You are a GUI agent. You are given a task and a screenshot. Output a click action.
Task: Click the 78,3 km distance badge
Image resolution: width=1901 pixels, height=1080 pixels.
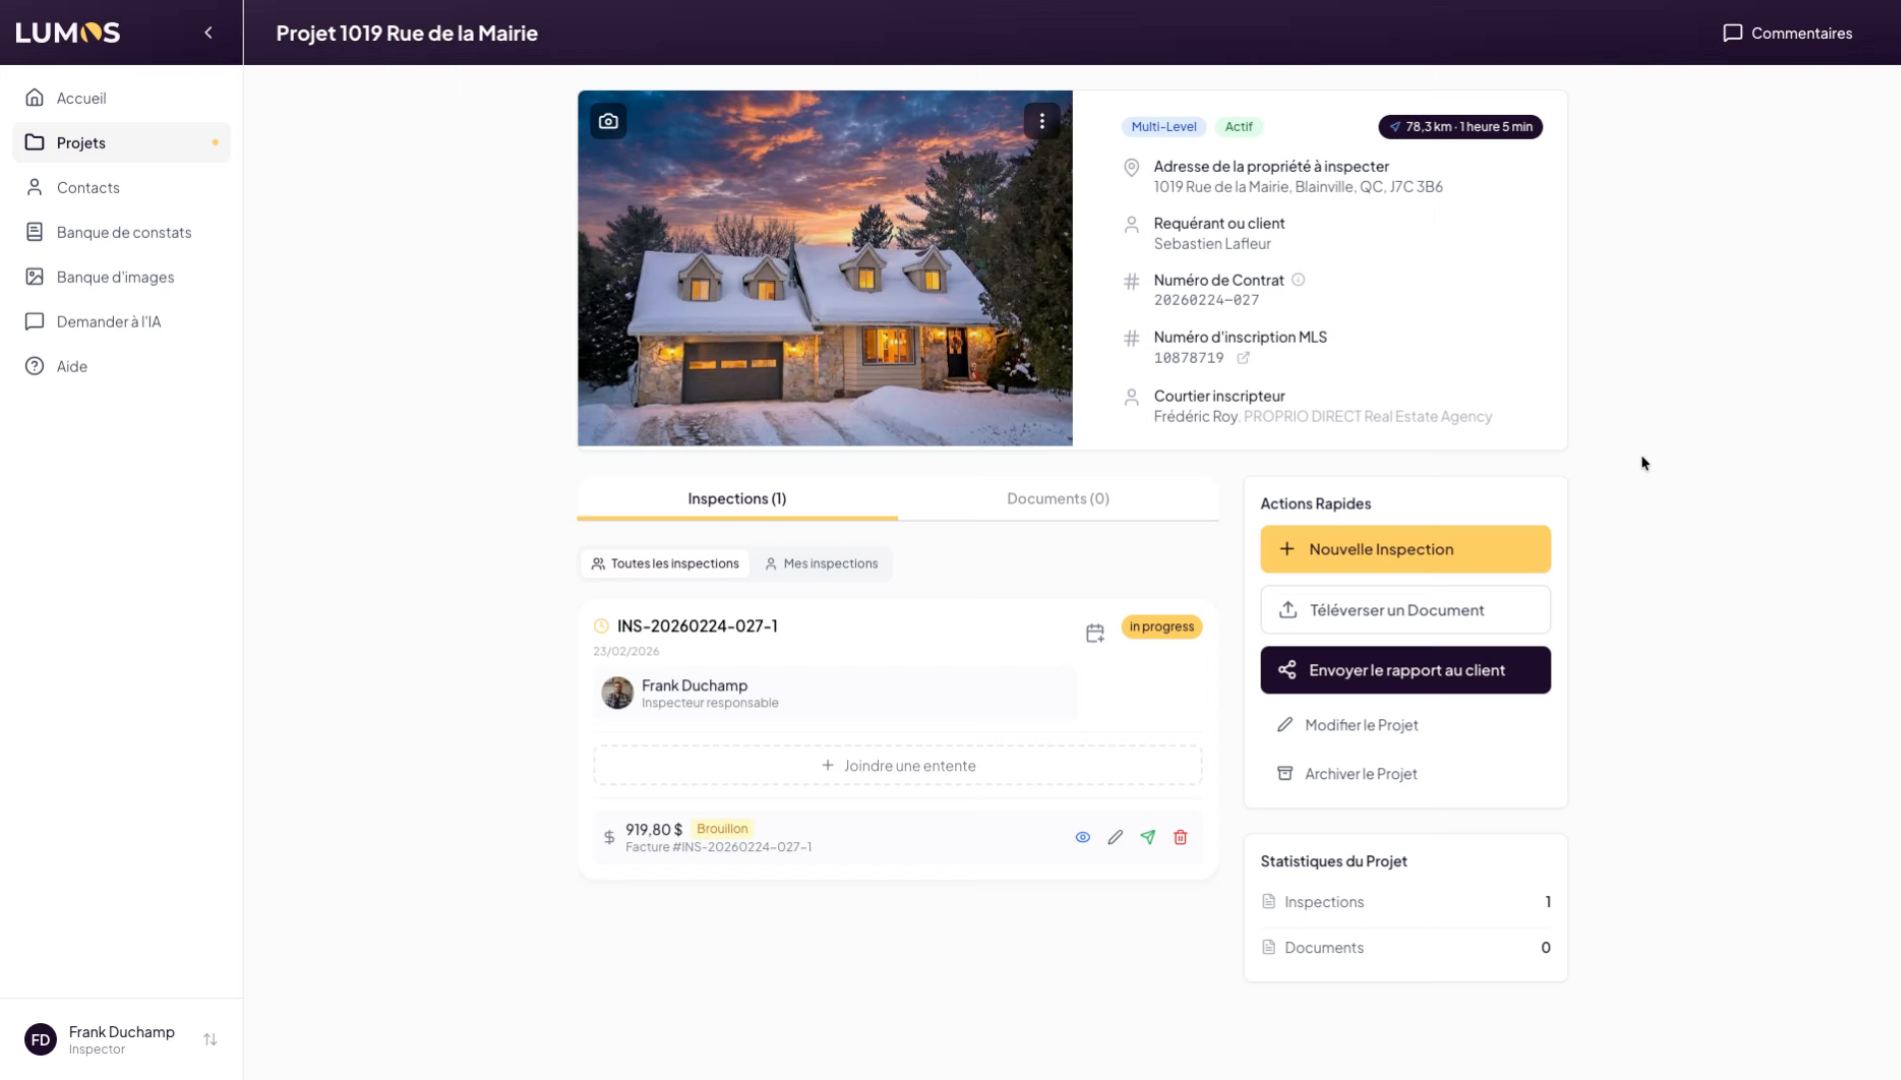tap(1460, 127)
